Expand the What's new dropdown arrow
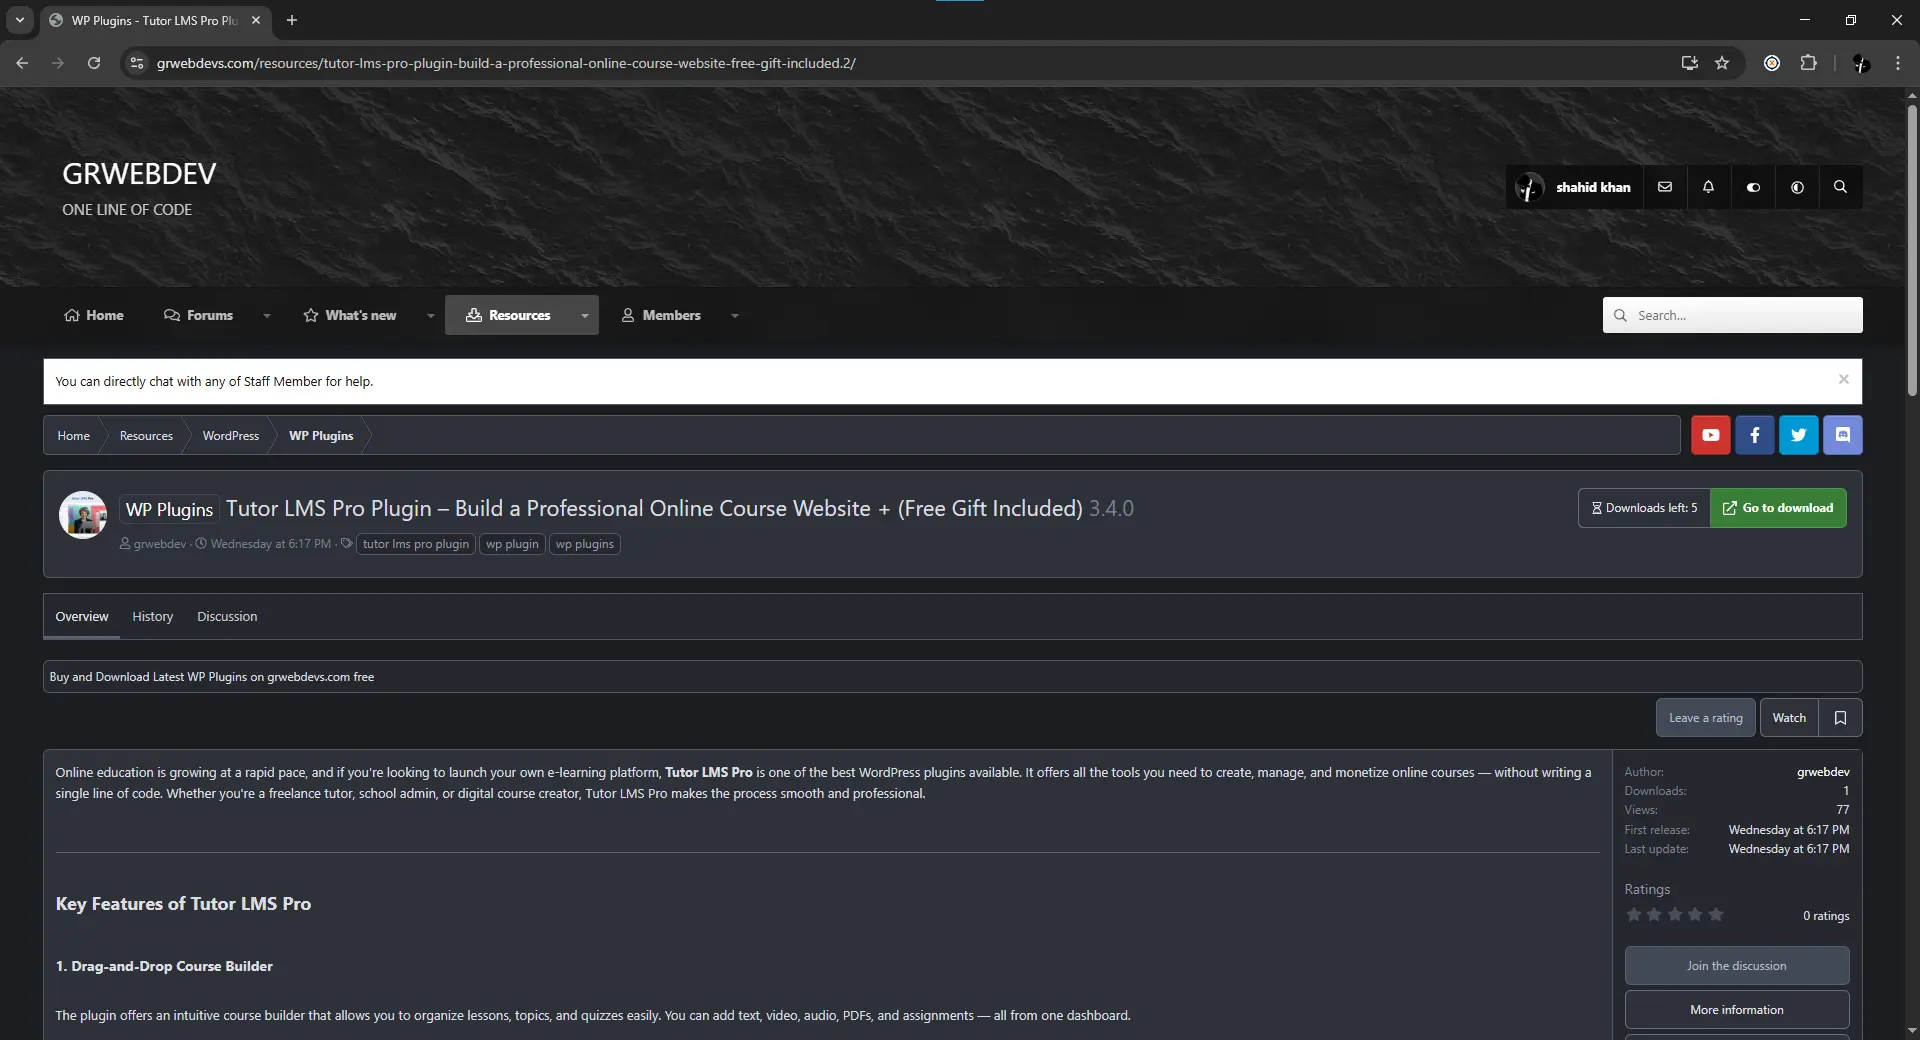1920x1040 pixels. (431, 316)
